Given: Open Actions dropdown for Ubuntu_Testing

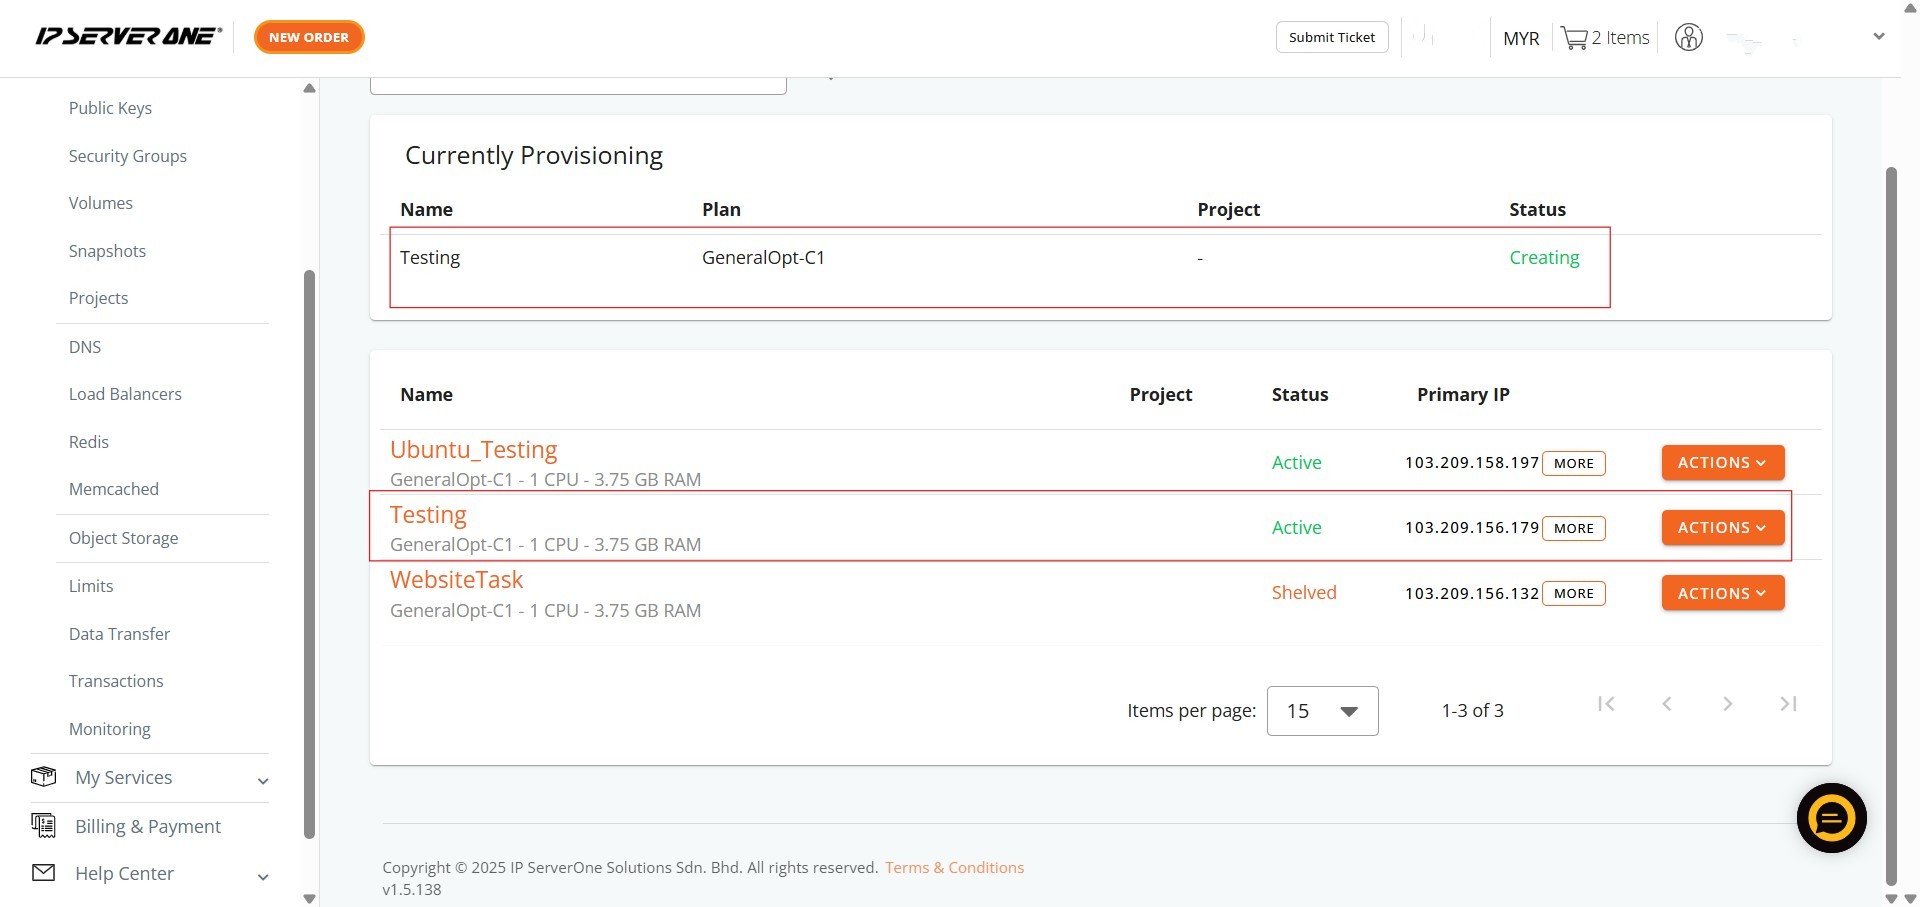Looking at the screenshot, I should tap(1722, 463).
